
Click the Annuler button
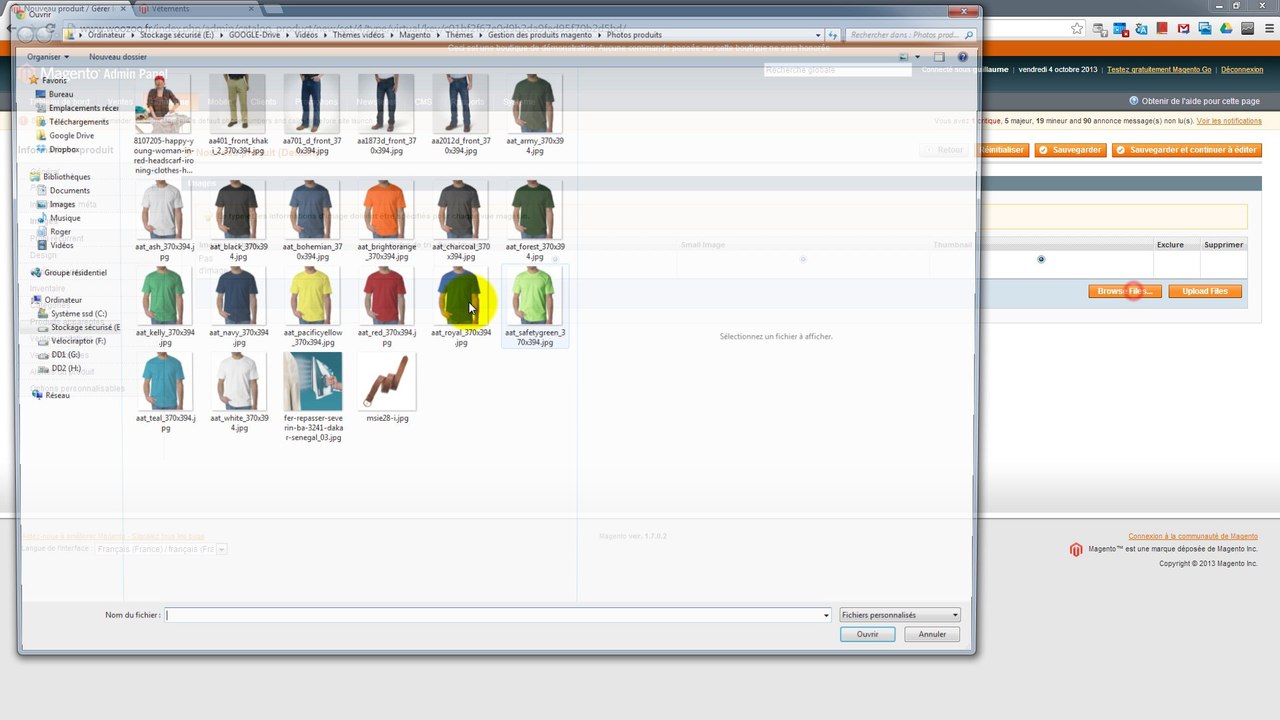point(932,634)
